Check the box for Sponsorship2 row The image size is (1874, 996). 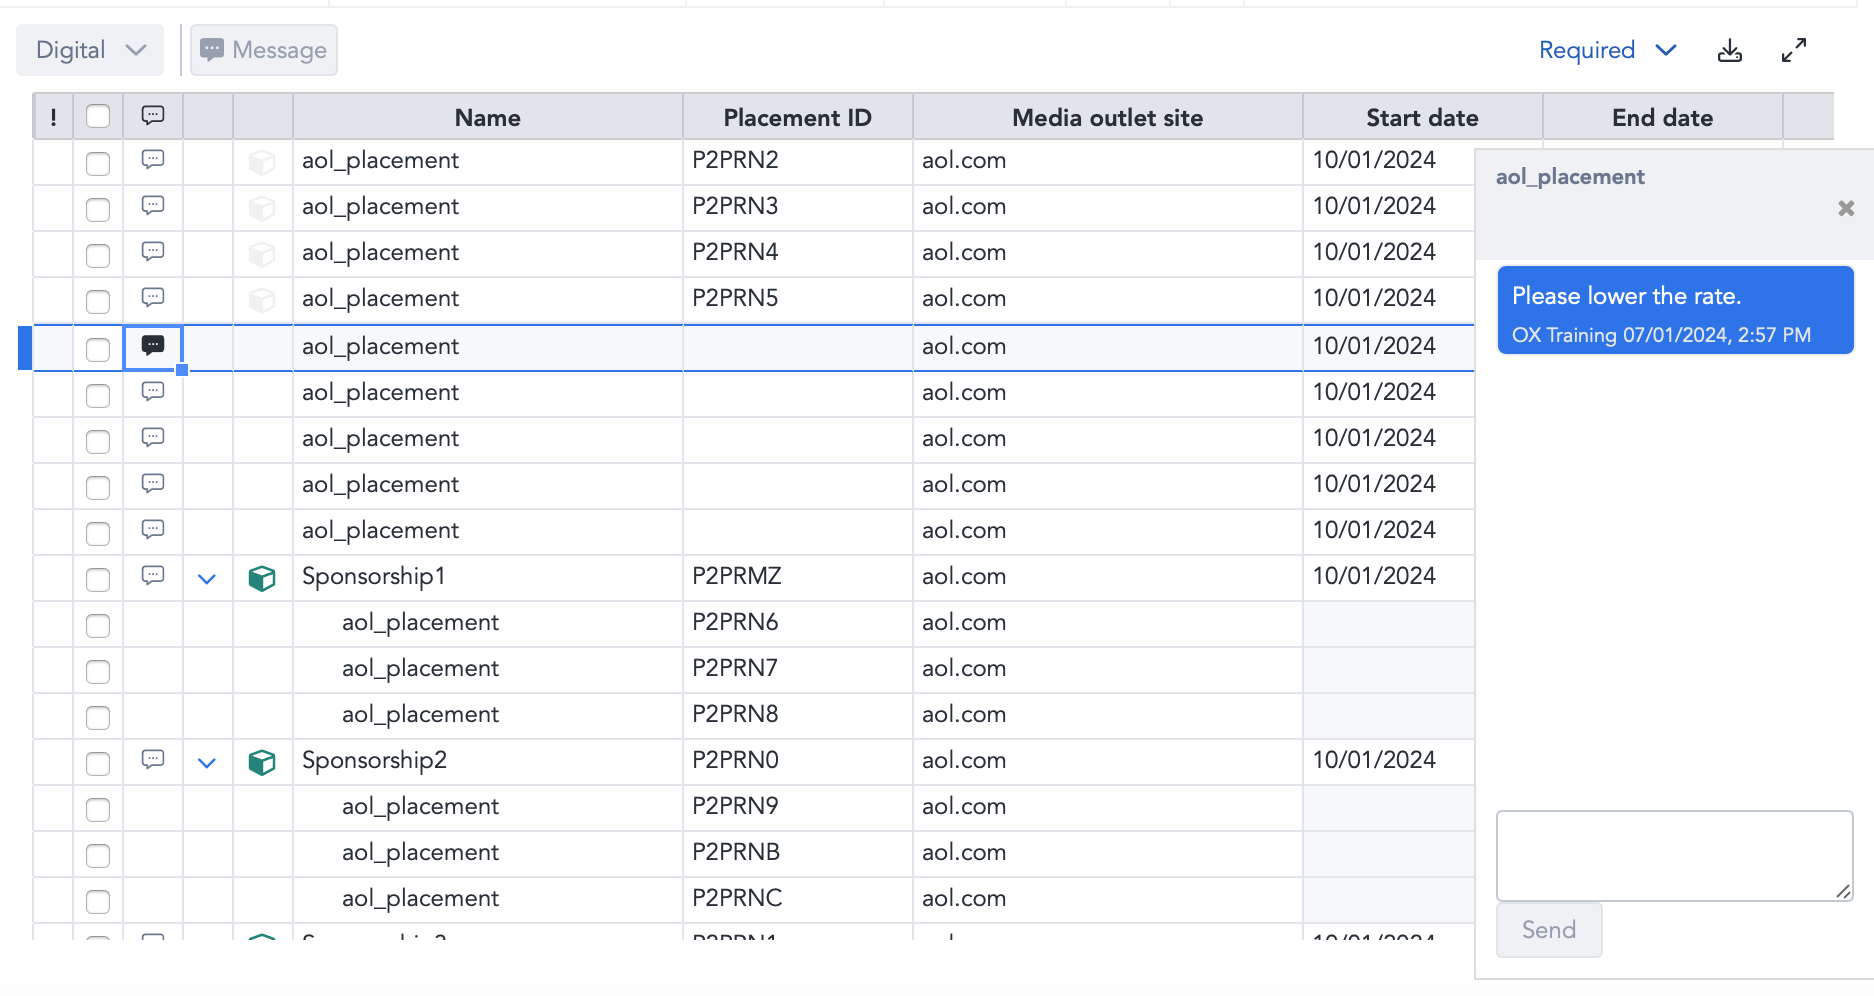98,763
